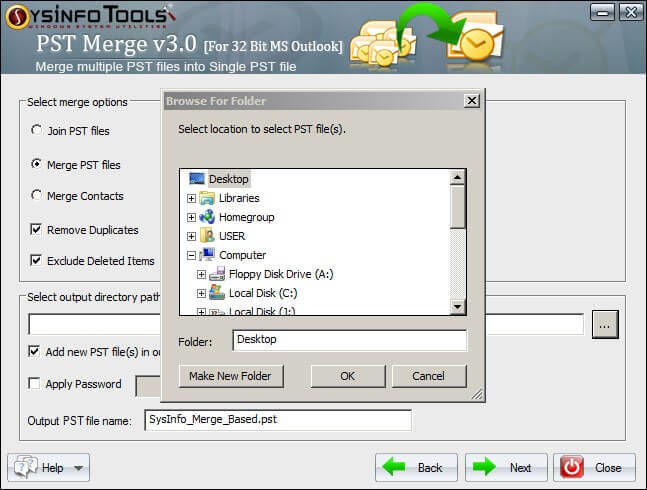This screenshot has height=490, width=647.
Task: Collapse the Computer tree node
Action: [191, 255]
